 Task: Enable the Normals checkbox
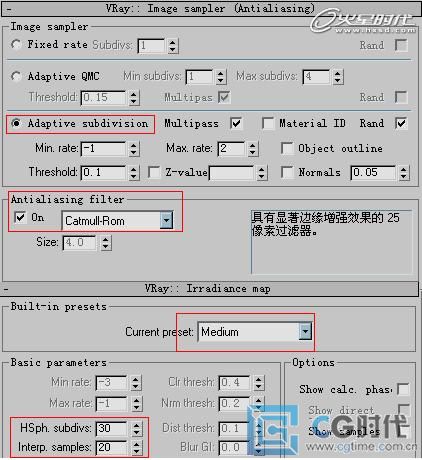pyautogui.click(x=287, y=172)
